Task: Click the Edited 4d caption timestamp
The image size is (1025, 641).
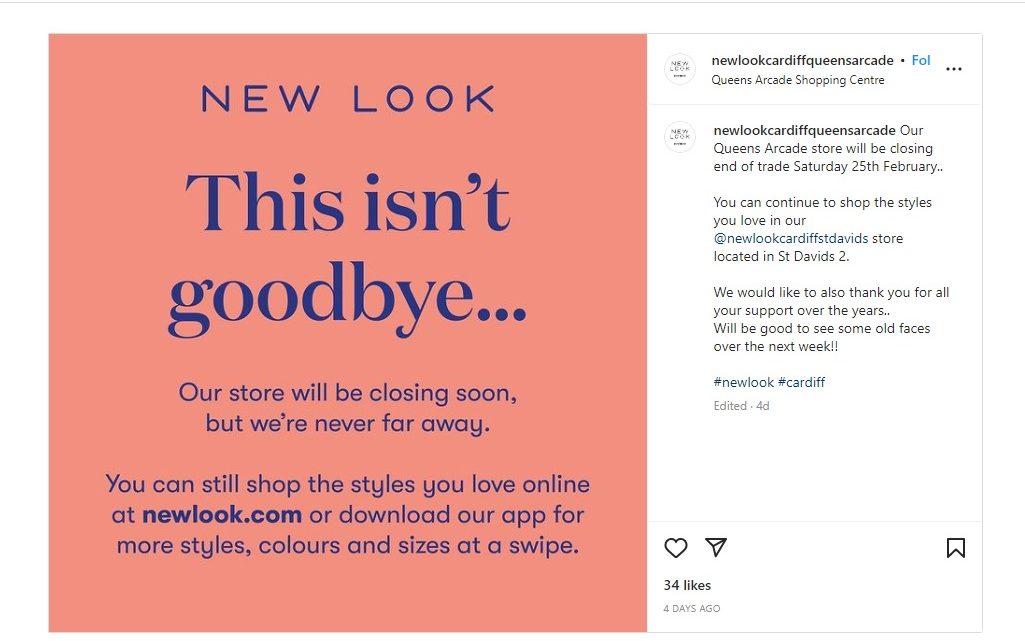Action: (741, 406)
